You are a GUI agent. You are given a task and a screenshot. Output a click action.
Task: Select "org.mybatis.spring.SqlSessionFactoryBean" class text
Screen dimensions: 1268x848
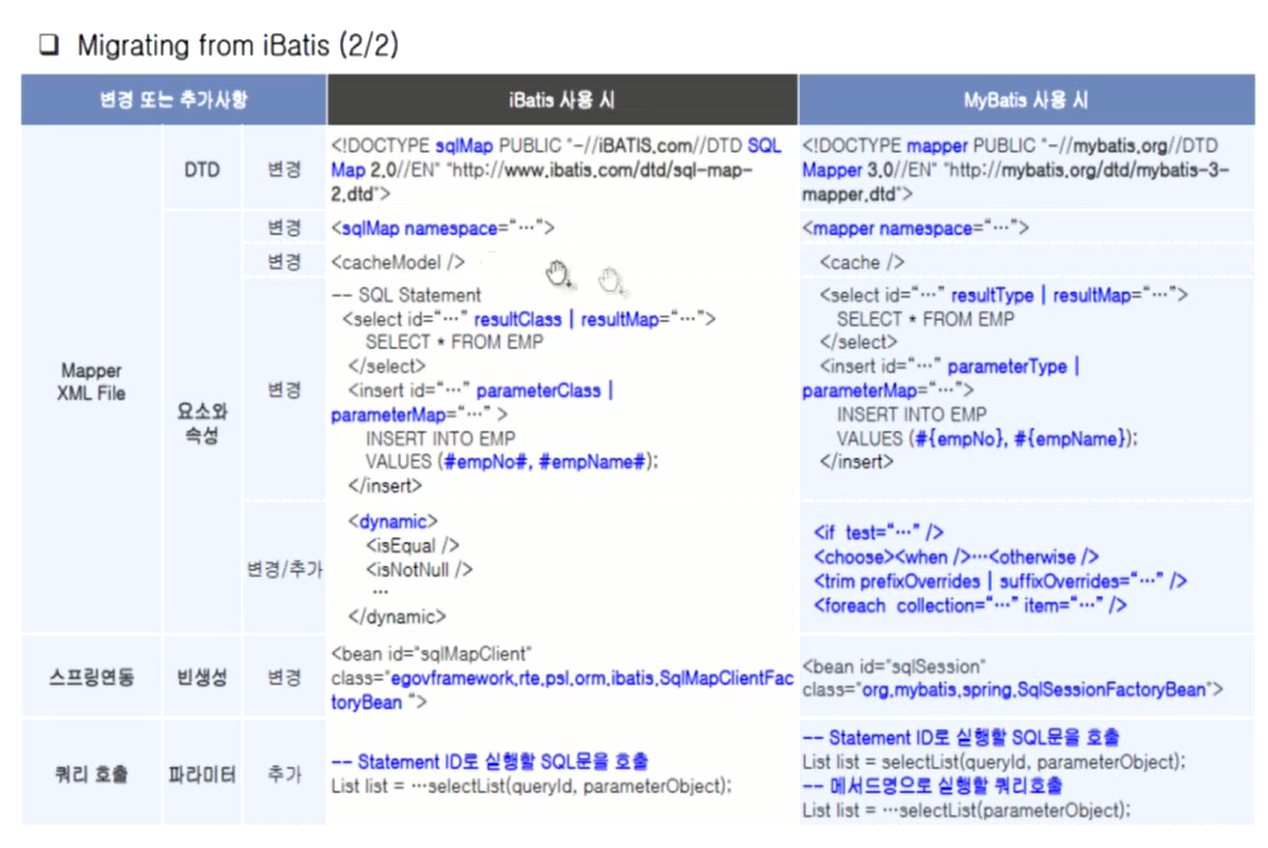pos(1035,689)
